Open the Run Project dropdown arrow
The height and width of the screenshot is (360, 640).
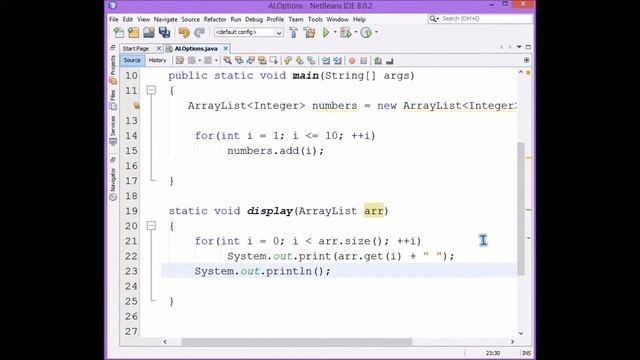coord(335,32)
